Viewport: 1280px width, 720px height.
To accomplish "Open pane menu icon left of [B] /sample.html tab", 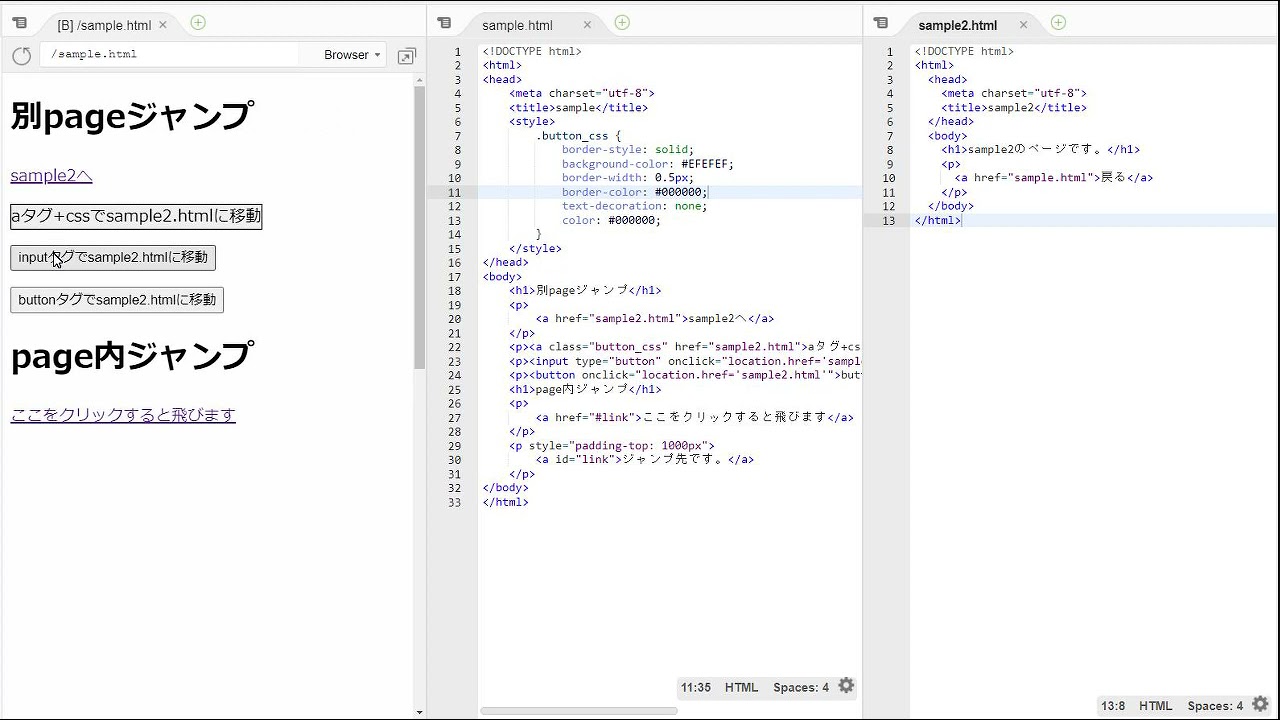I will coord(20,23).
